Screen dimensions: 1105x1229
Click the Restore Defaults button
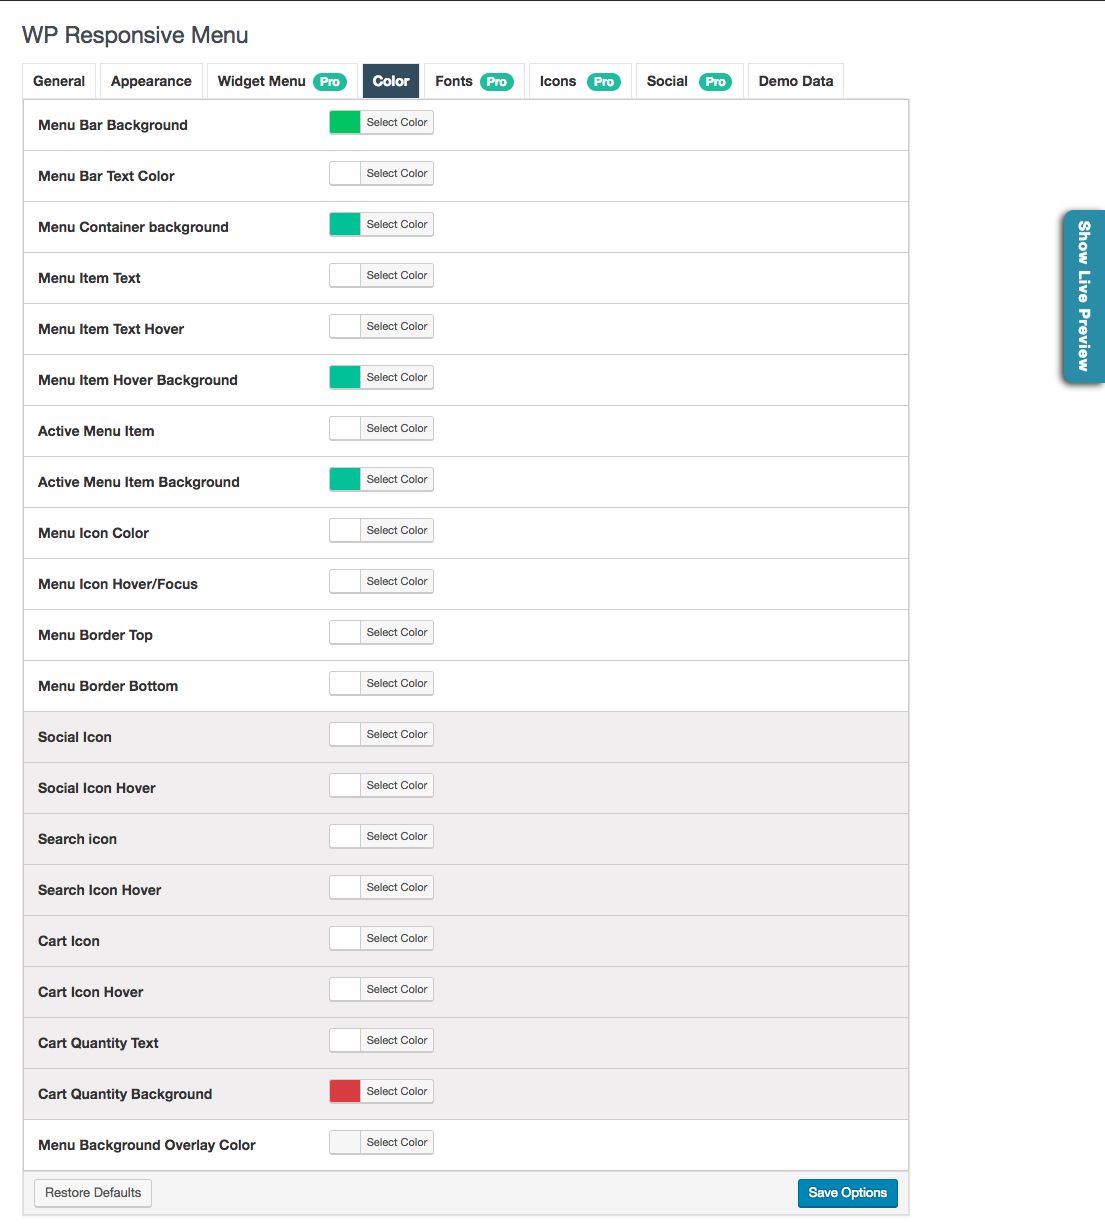[x=92, y=1193]
